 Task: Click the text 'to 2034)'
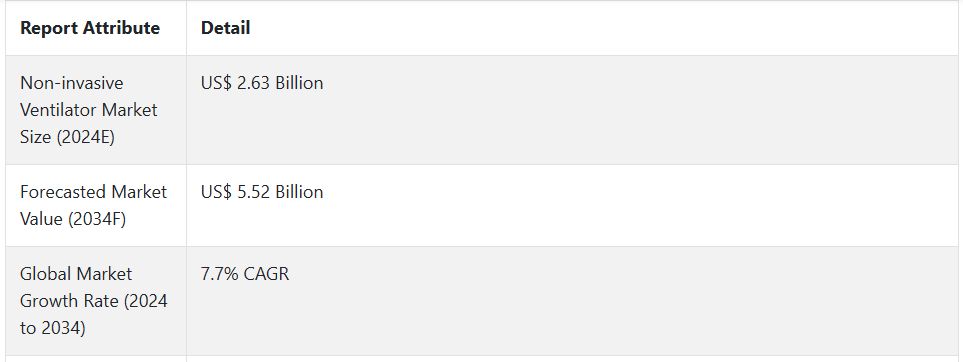pos(53,328)
